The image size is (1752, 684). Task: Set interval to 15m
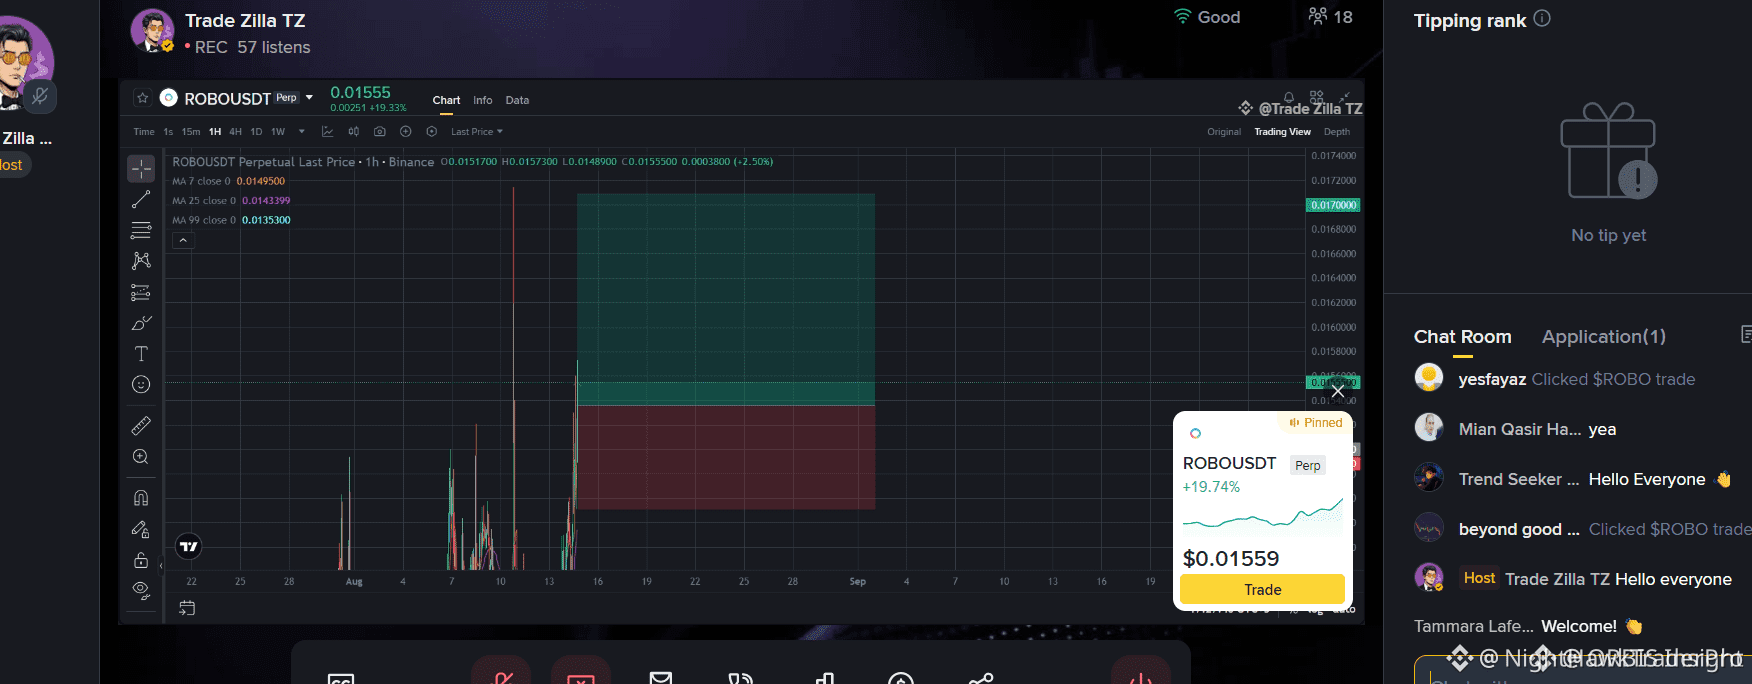pos(190,132)
